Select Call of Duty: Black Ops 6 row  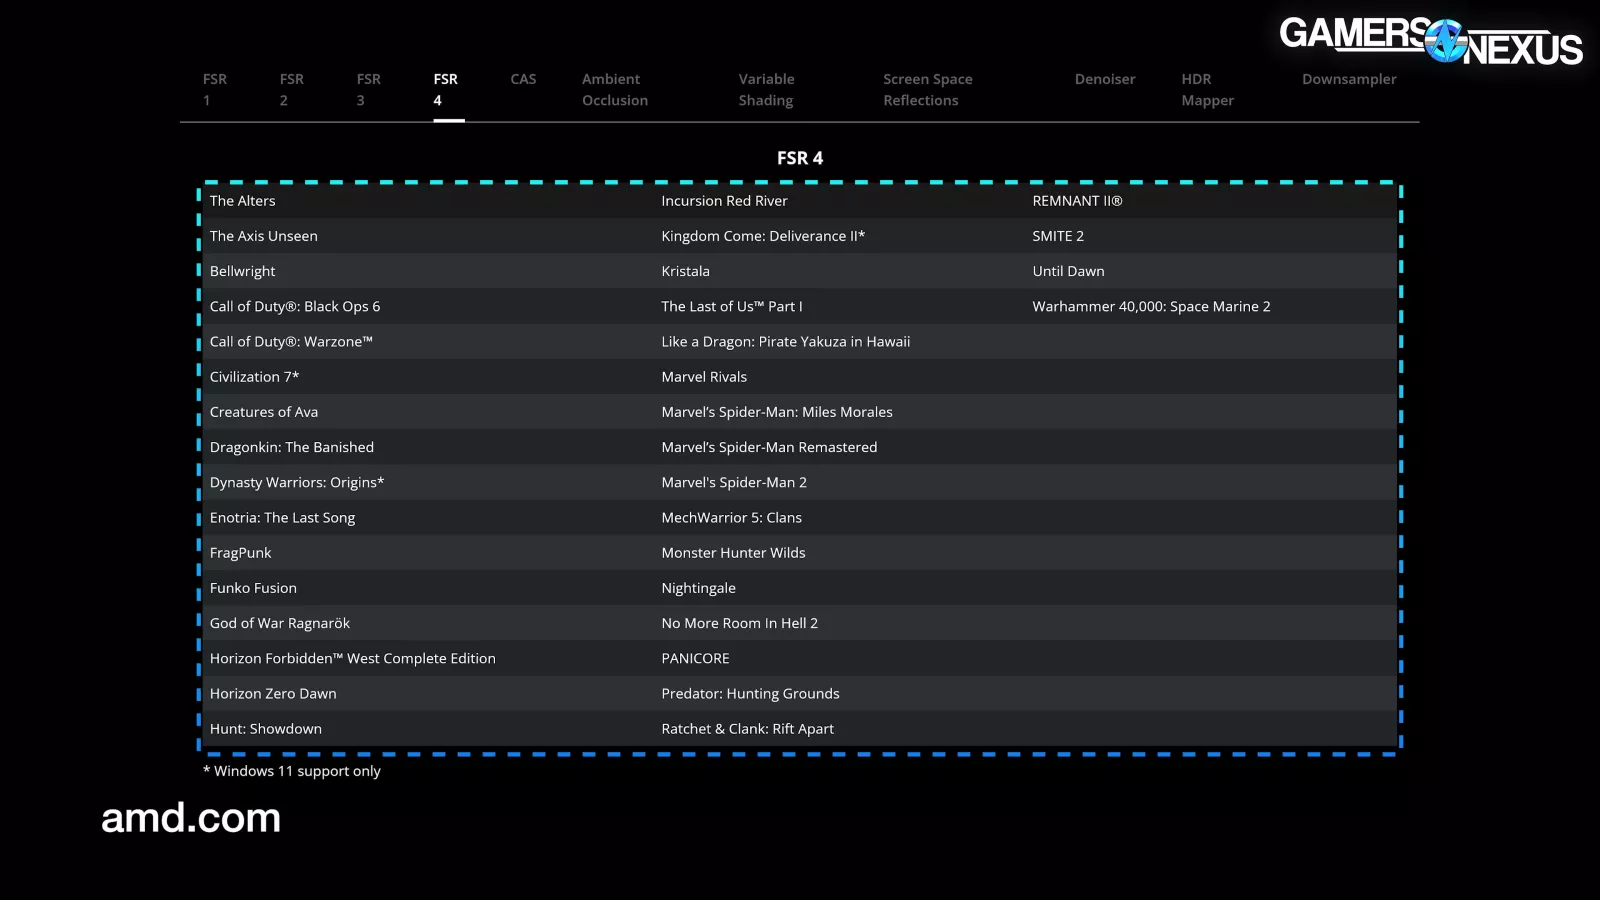pos(294,306)
